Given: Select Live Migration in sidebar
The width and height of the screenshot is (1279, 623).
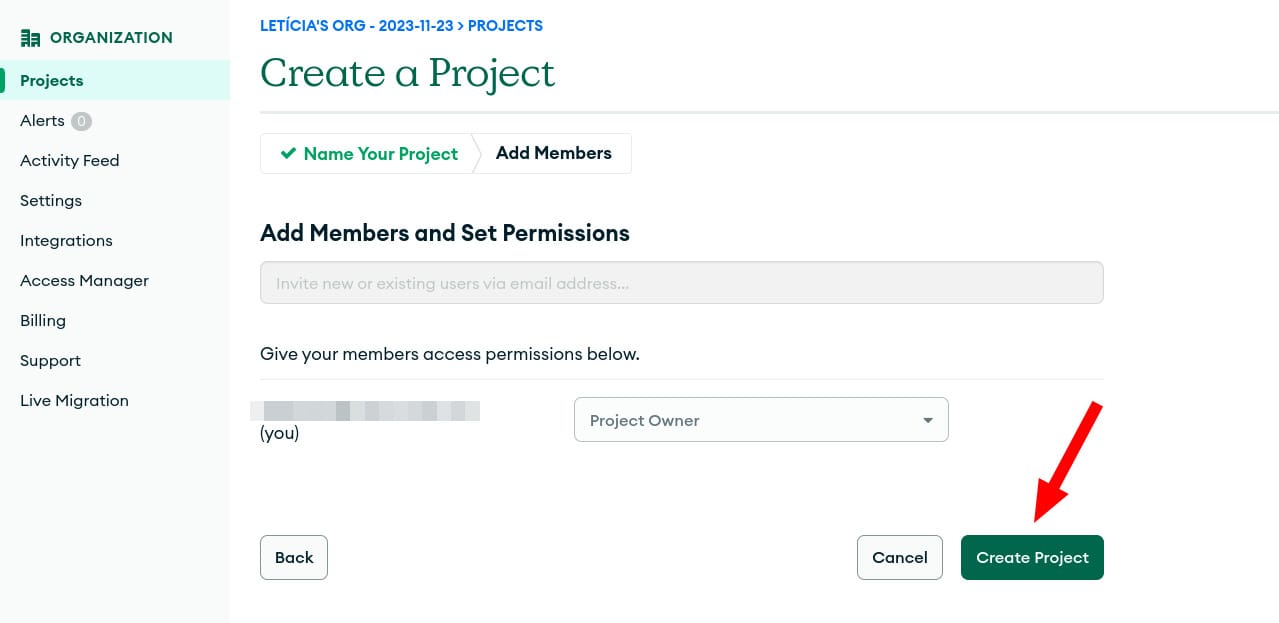Looking at the screenshot, I should [x=74, y=400].
